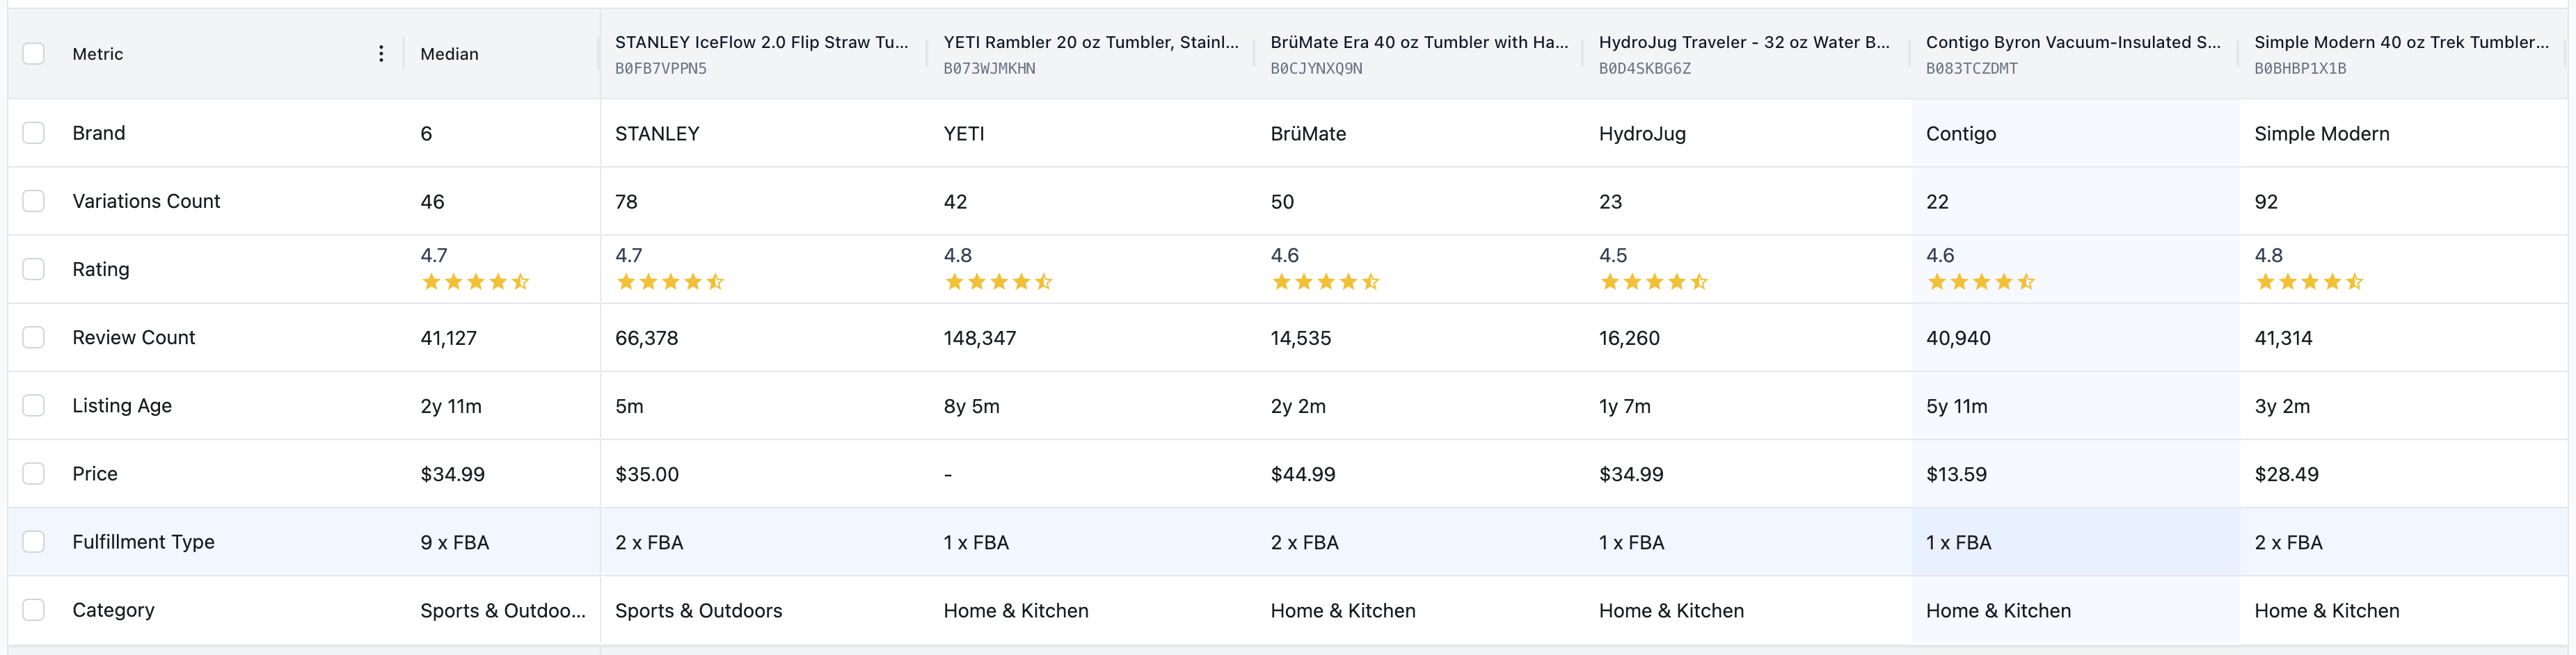Viewport: 2576px width, 655px height.
Task: Open the Metric column three-dot options menu
Action: pyautogui.click(x=381, y=54)
